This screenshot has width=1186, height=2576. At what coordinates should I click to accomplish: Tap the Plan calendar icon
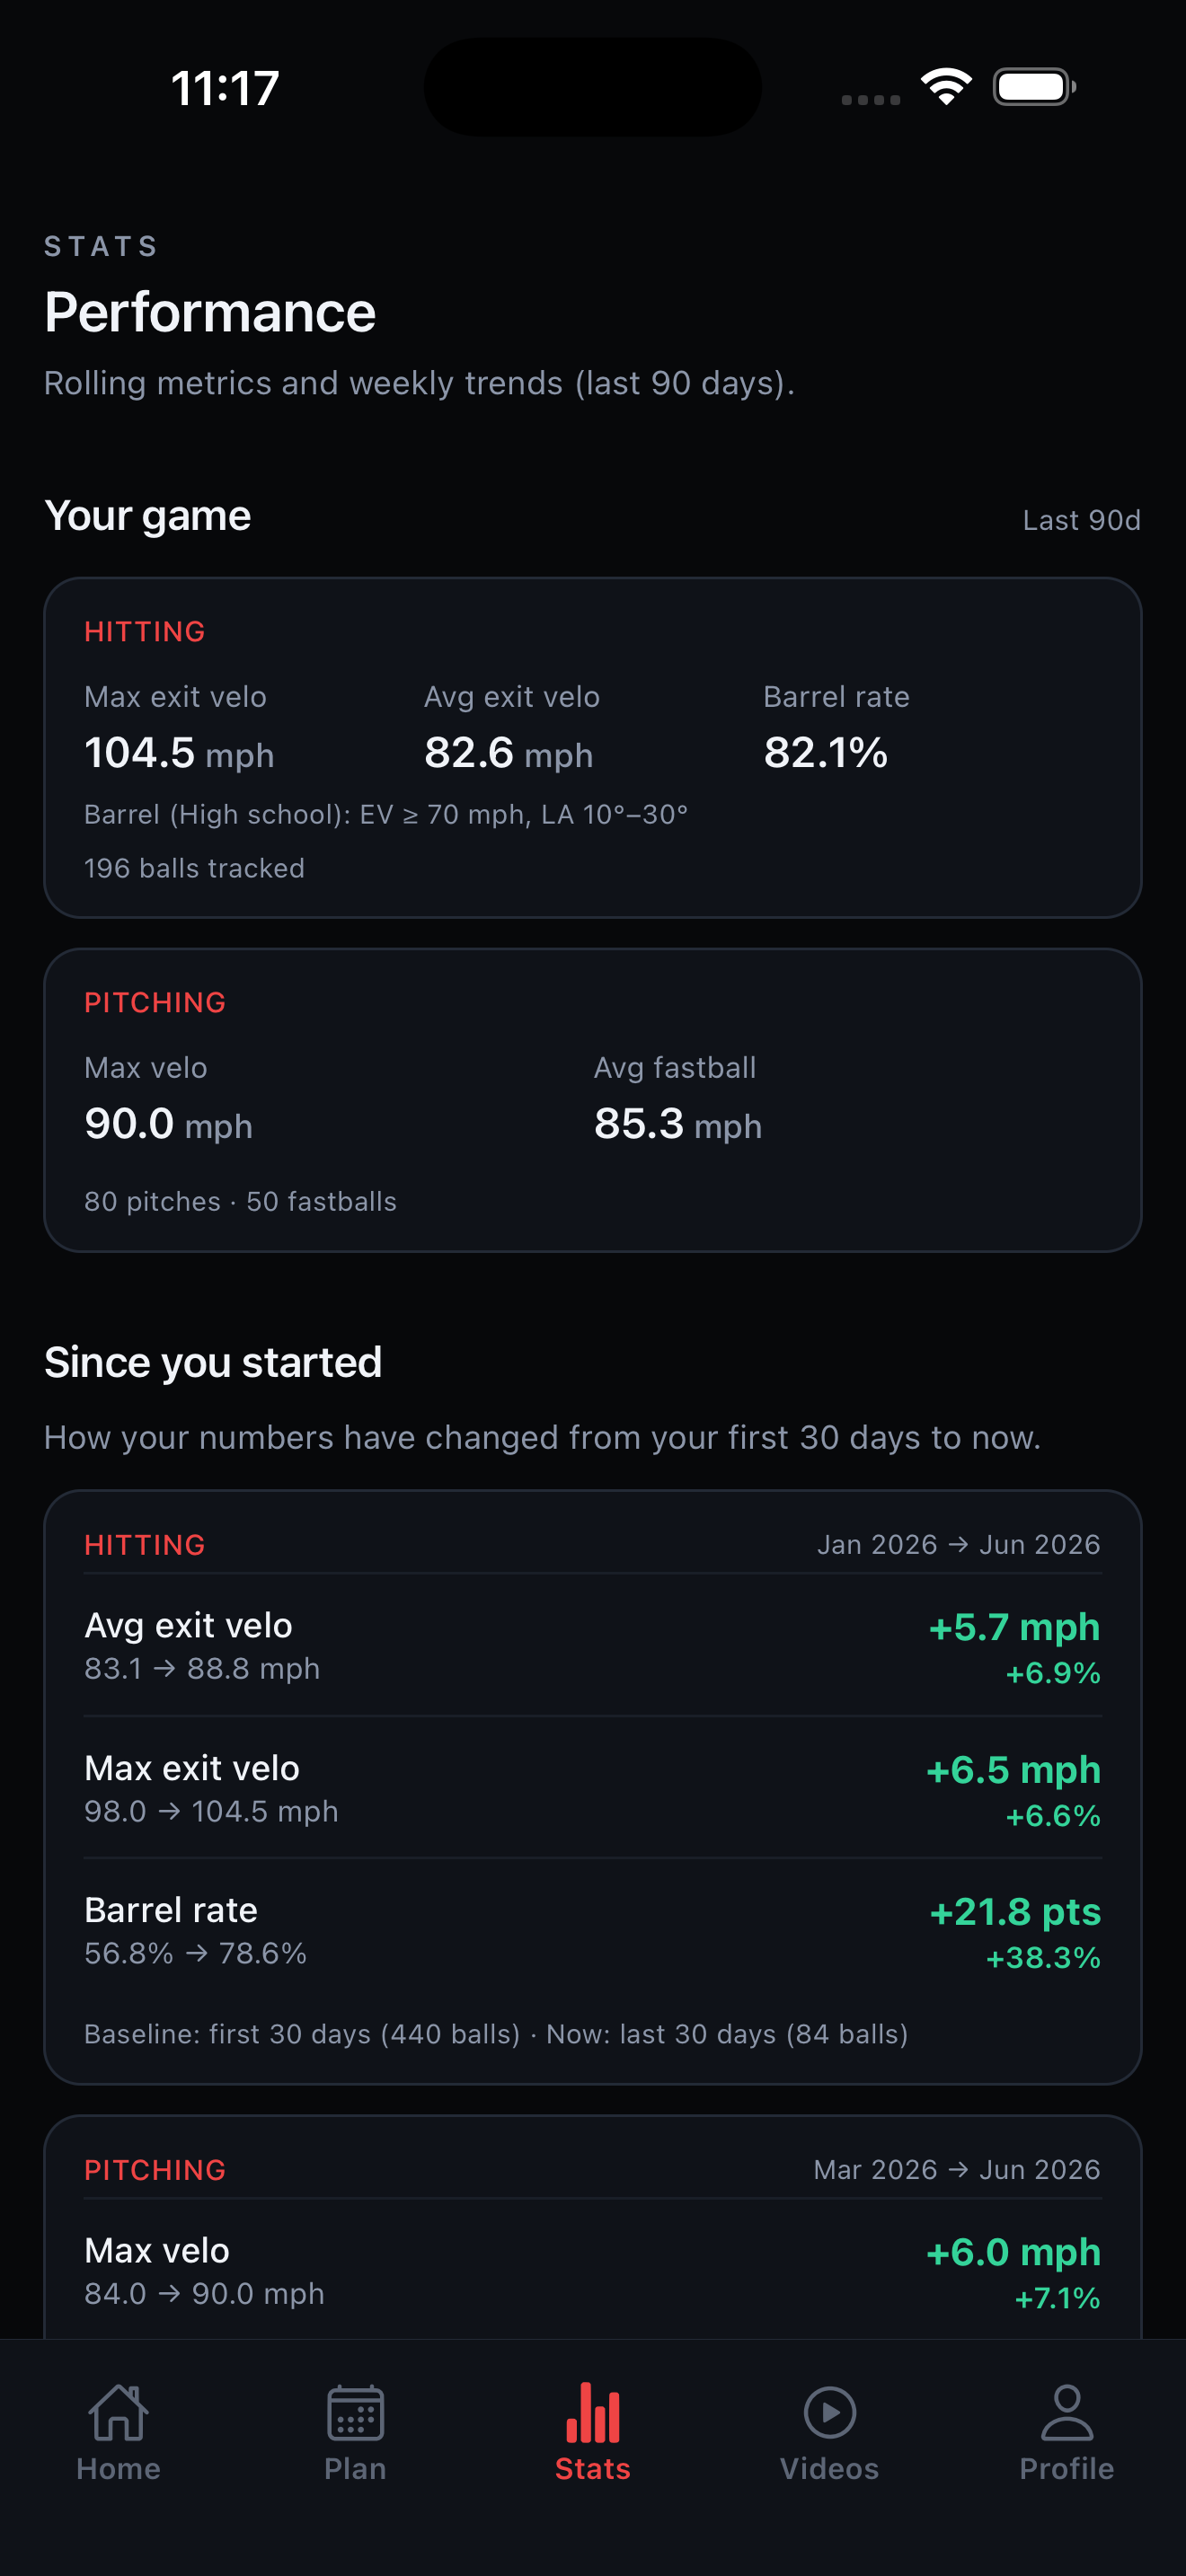click(355, 2412)
